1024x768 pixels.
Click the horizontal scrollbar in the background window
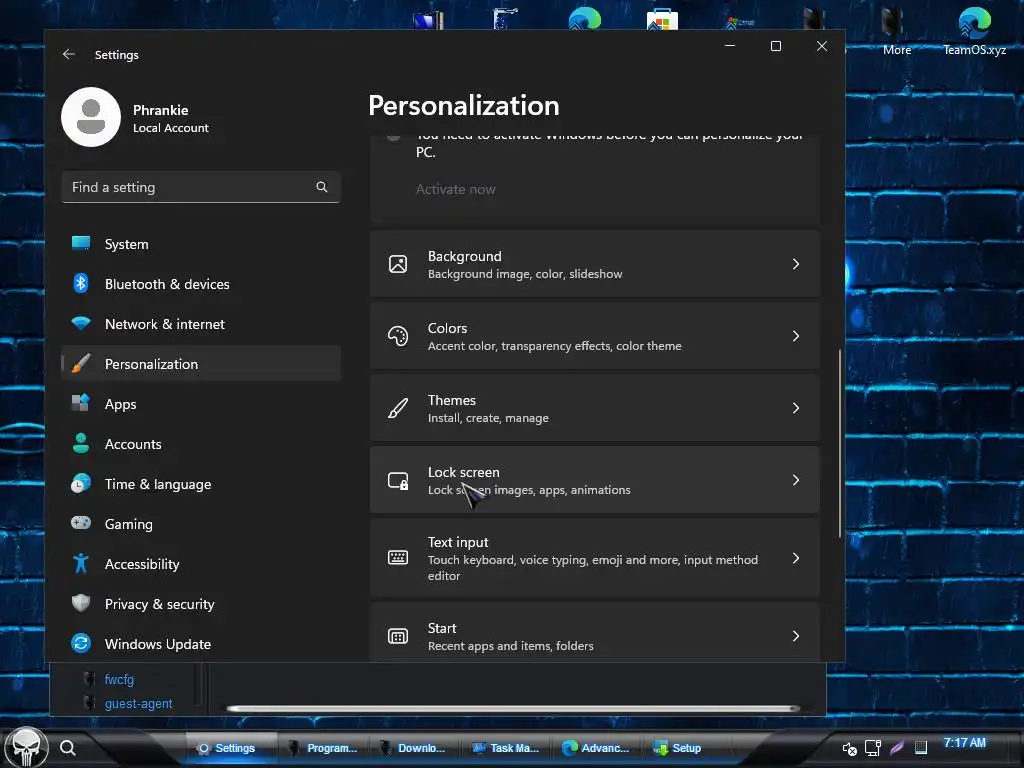click(513, 709)
